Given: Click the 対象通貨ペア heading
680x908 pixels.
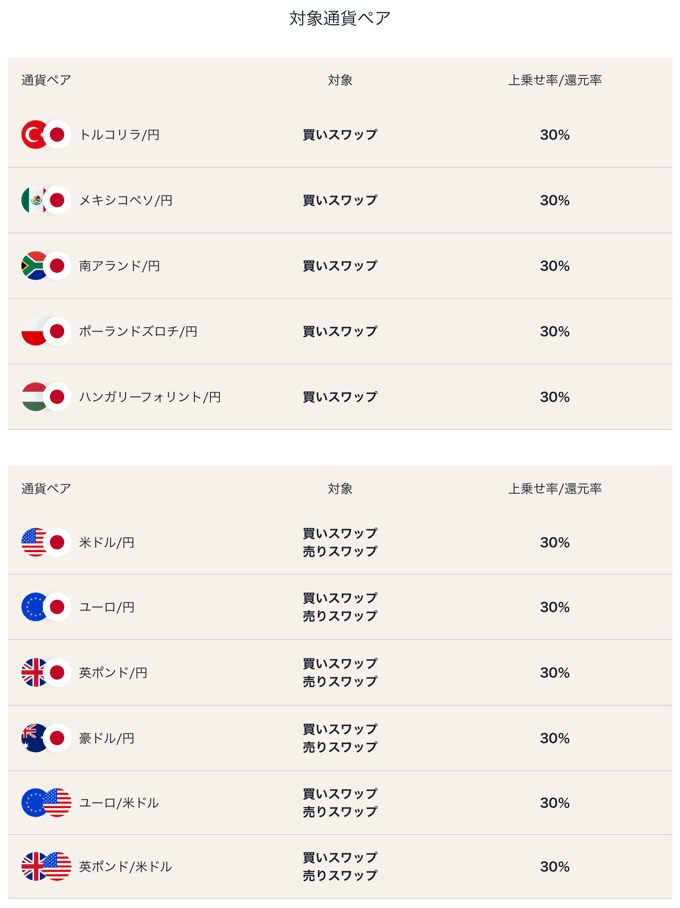Looking at the screenshot, I should coord(340,19).
